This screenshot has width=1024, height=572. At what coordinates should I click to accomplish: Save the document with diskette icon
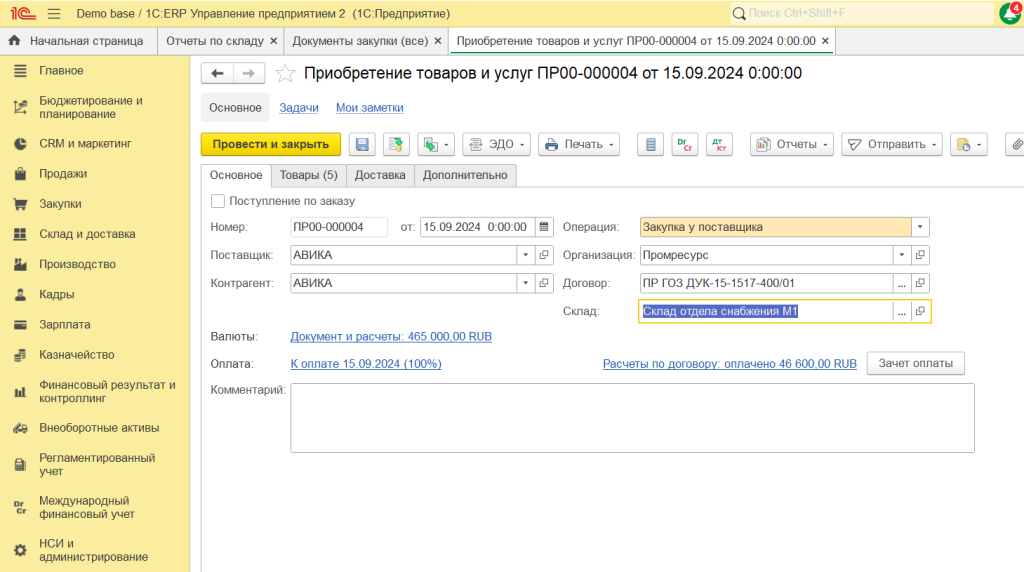click(x=362, y=144)
